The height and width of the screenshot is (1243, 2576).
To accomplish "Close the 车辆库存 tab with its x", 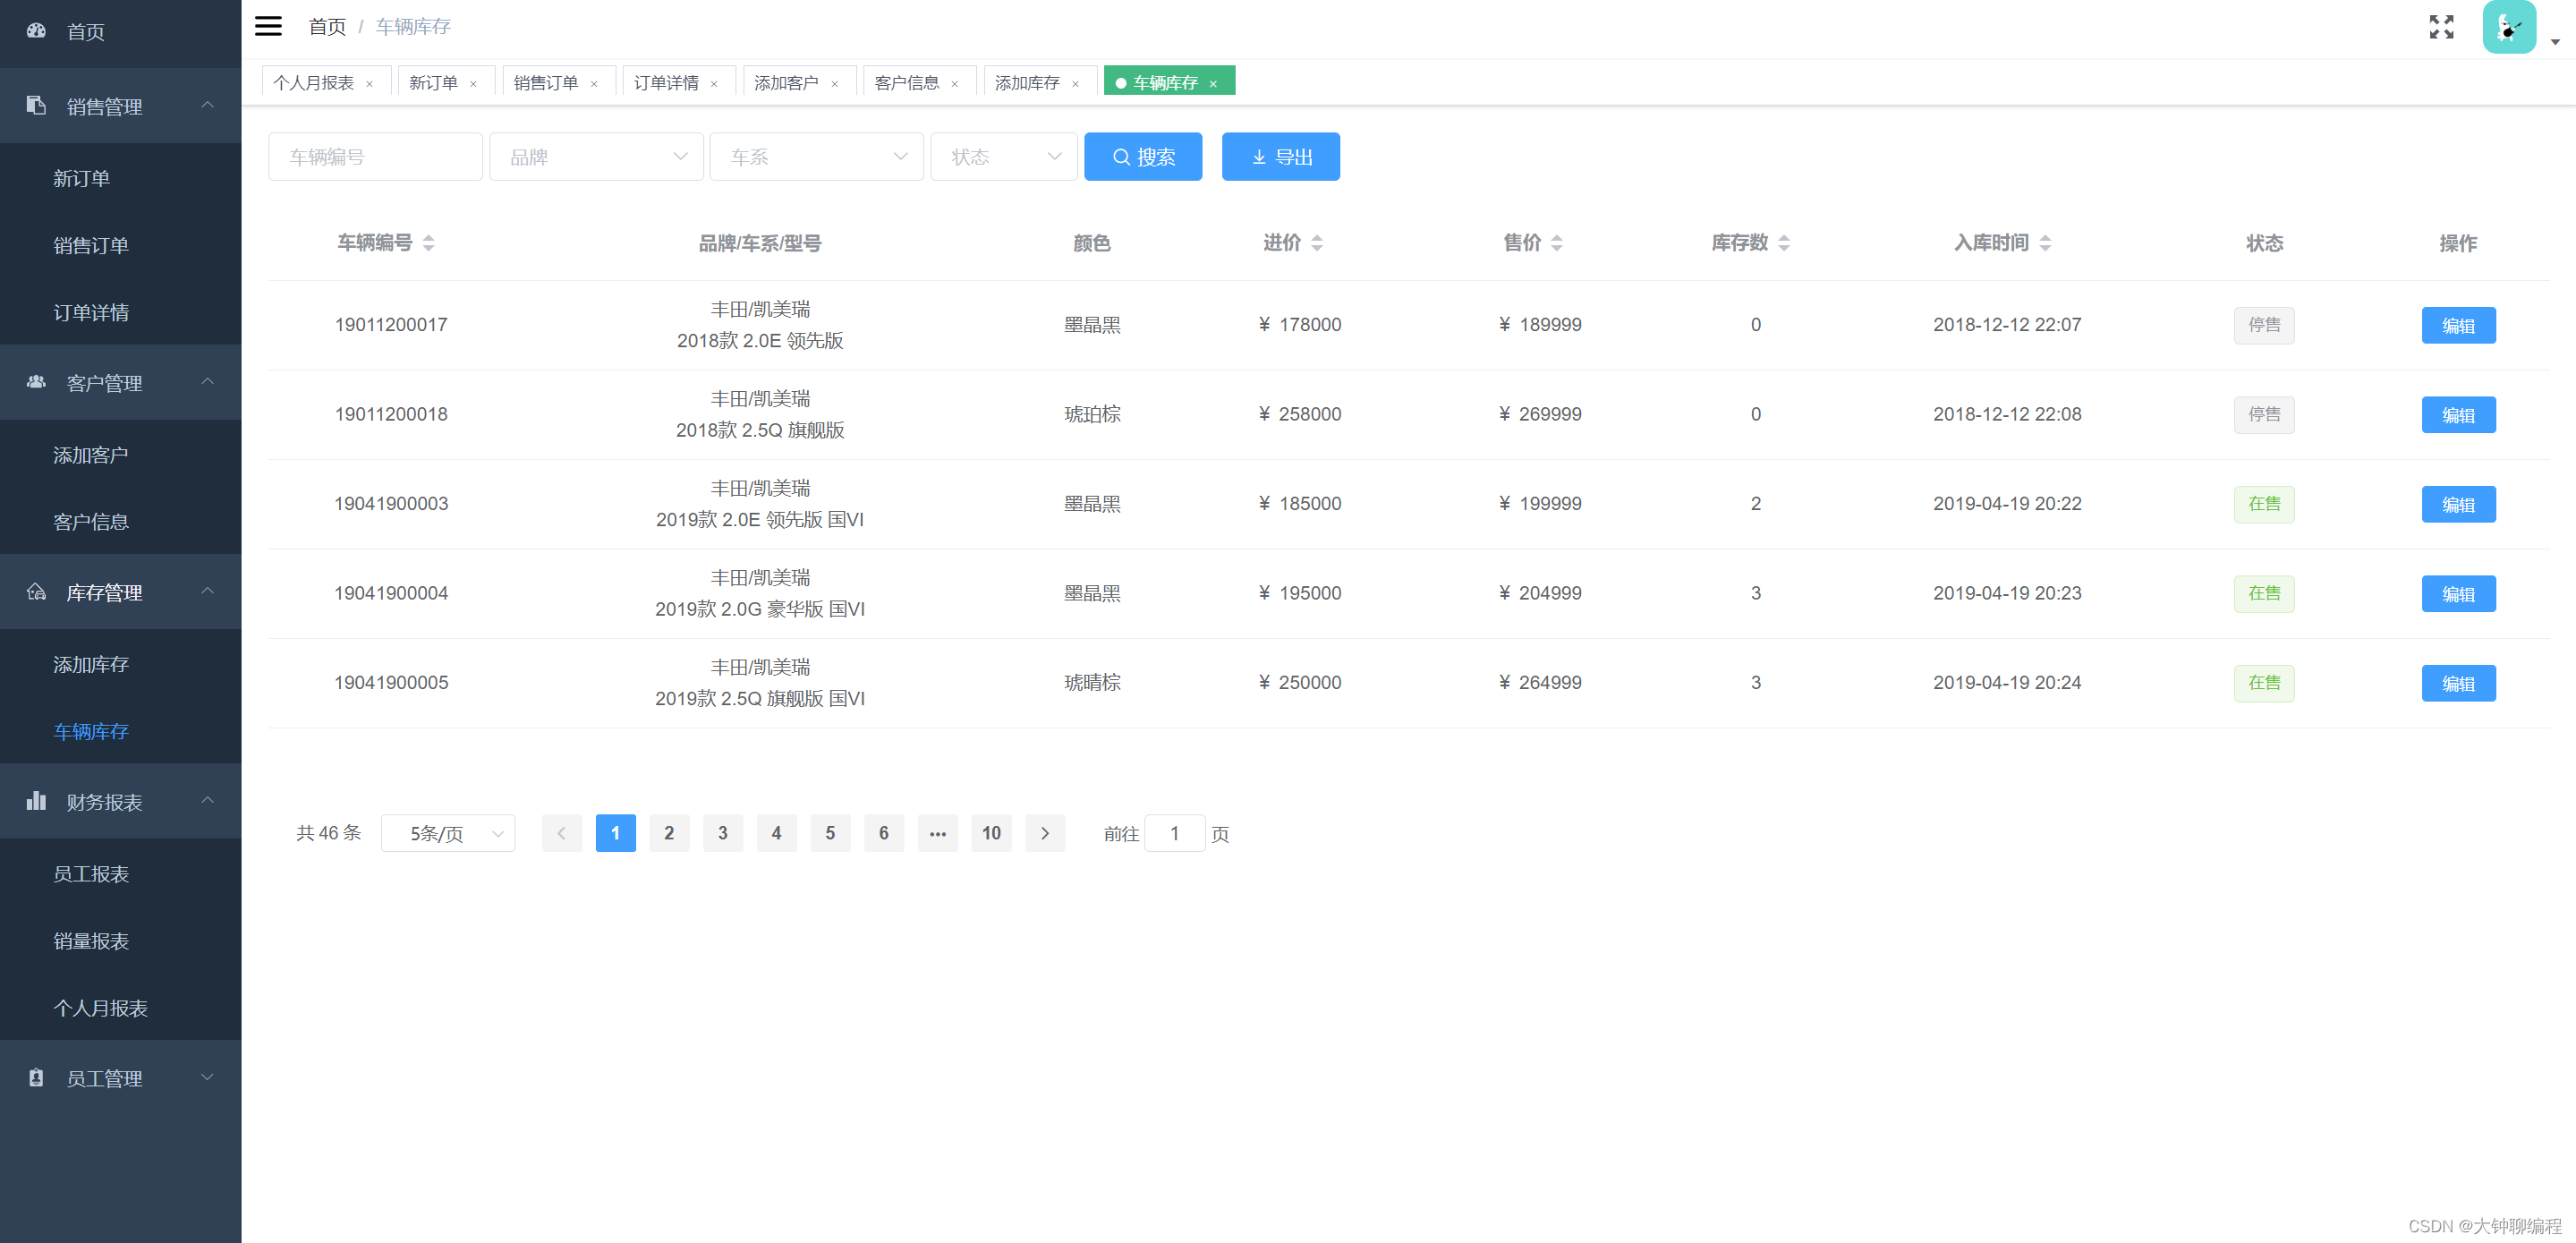I will tap(1213, 84).
